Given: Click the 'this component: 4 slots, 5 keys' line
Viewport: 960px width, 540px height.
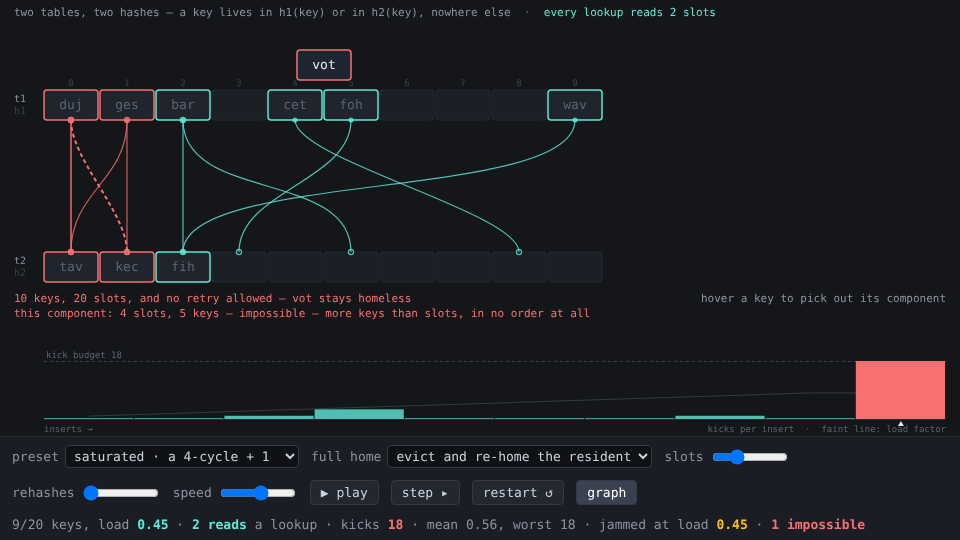Looking at the screenshot, I should [x=301, y=313].
